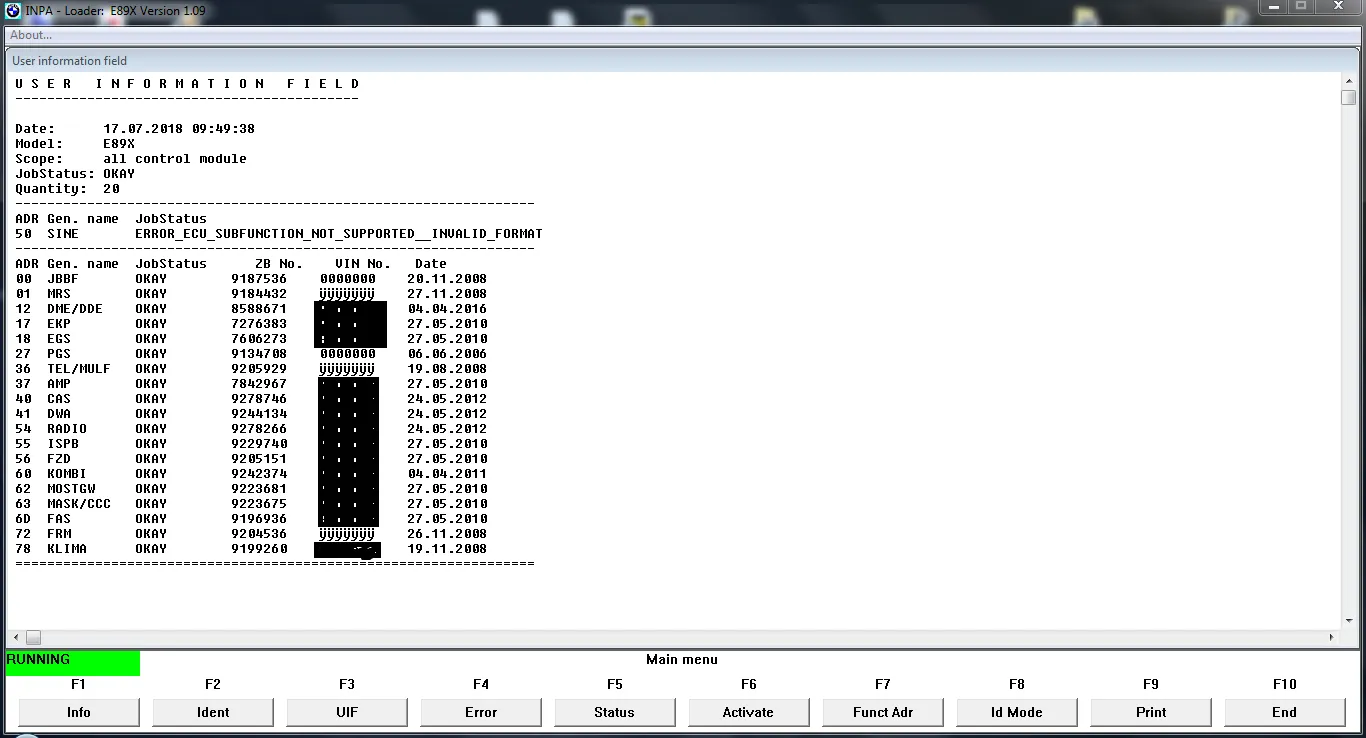Viewport: 1366px width, 738px height.
Task: Click the vertical scrollbar down arrow
Action: pos(1348,621)
